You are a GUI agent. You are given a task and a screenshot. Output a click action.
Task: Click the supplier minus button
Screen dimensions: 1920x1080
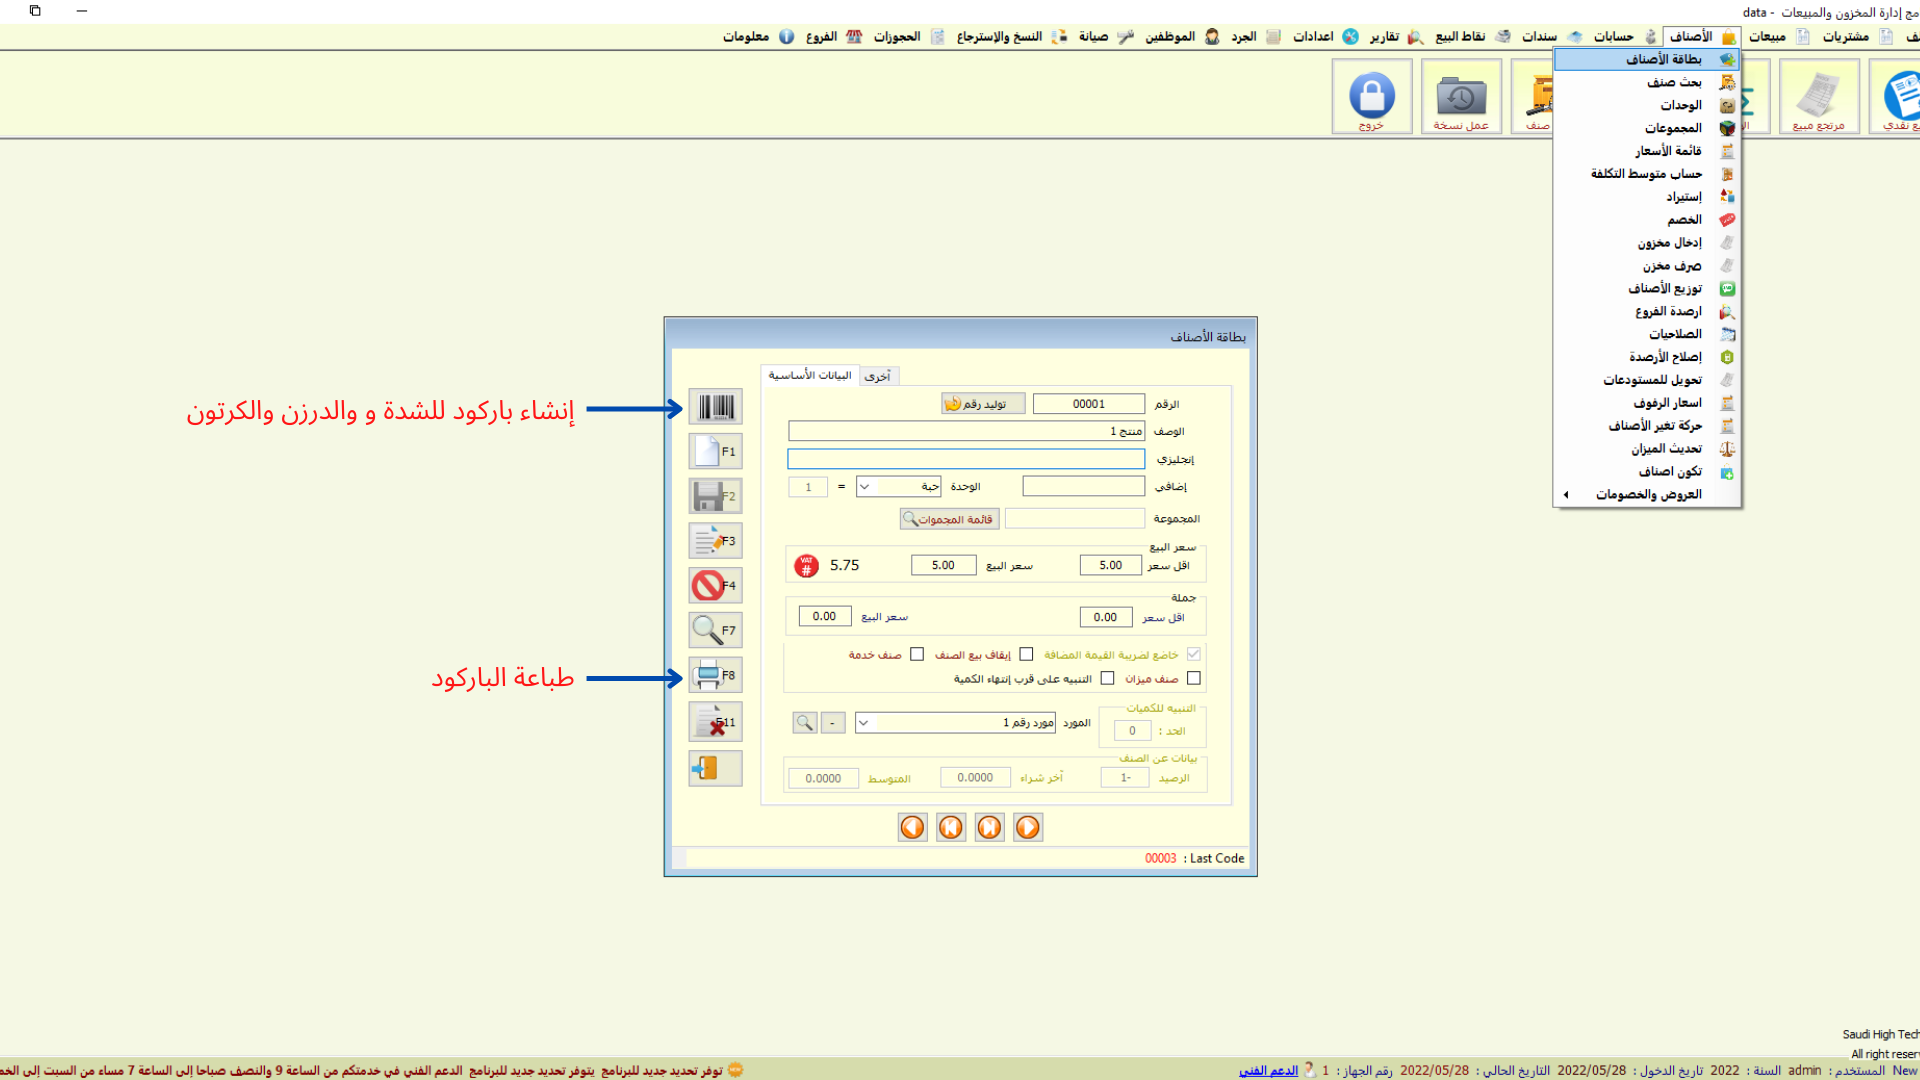[833, 722]
